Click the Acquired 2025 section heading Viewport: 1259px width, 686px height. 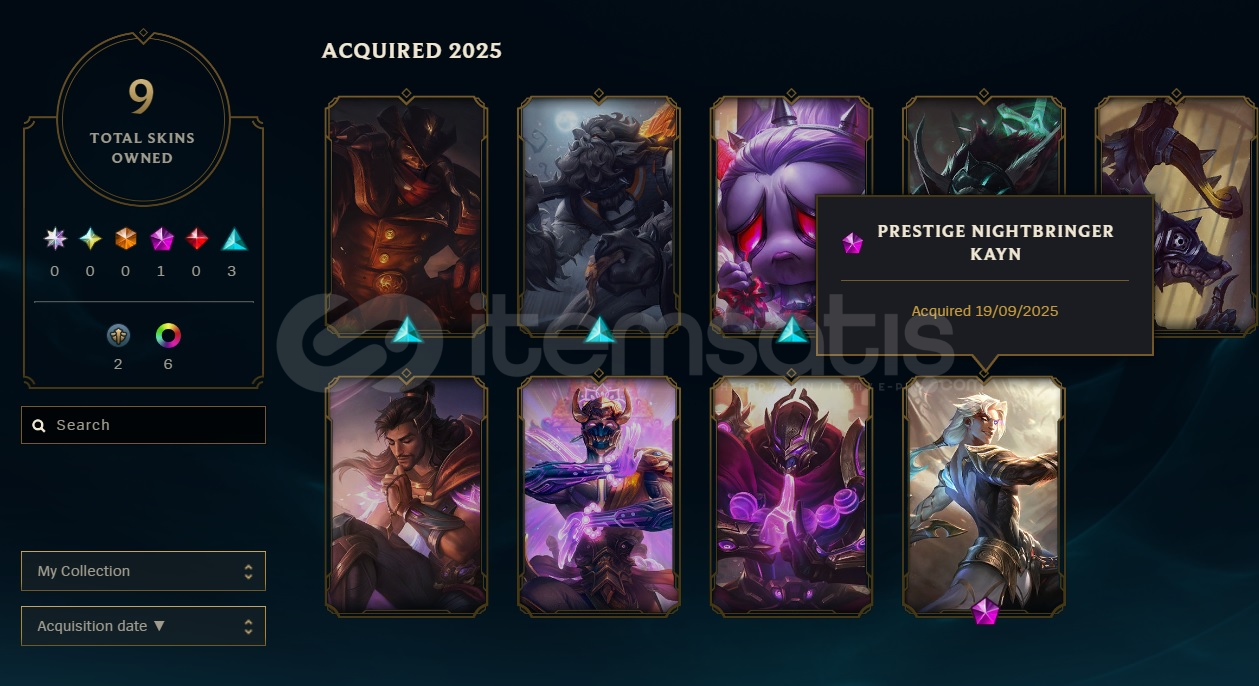[412, 50]
